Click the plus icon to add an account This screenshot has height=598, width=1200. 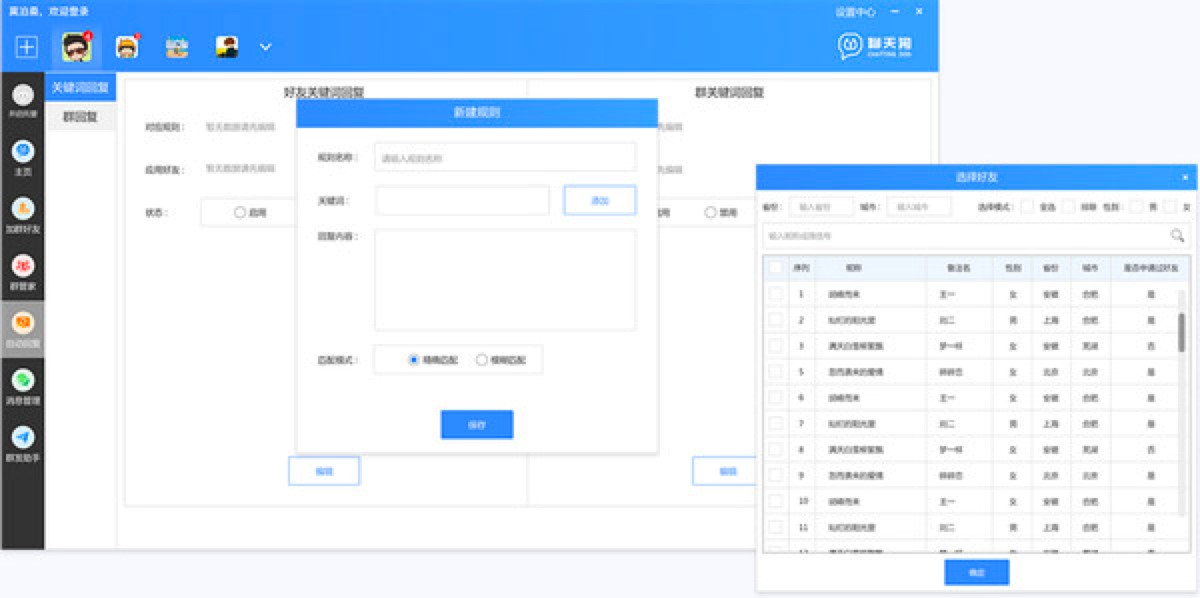27,47
